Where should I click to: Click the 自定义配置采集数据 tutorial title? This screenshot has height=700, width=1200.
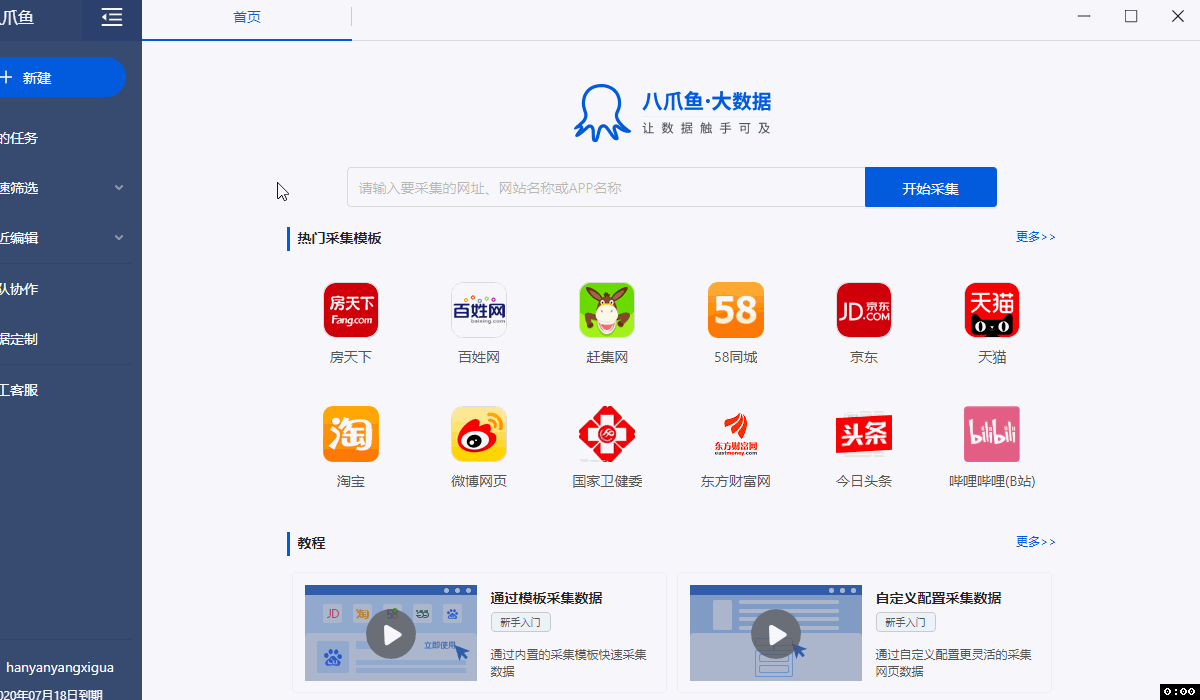tap(938, 598)
